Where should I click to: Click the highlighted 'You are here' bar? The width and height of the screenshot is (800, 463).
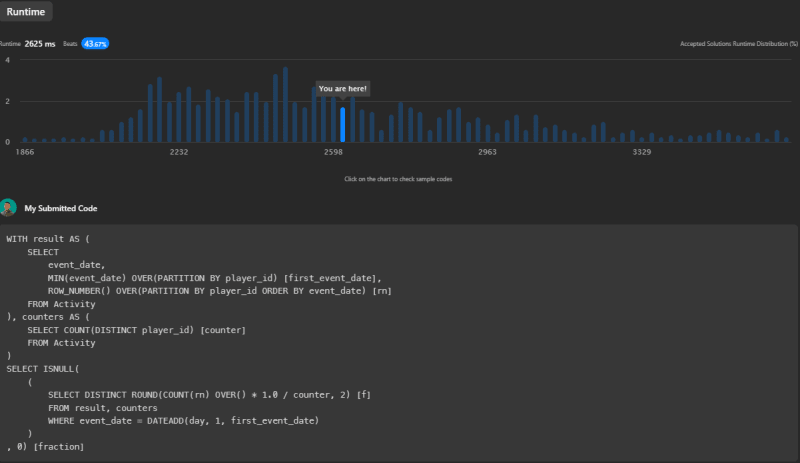[x=342, y=125]
